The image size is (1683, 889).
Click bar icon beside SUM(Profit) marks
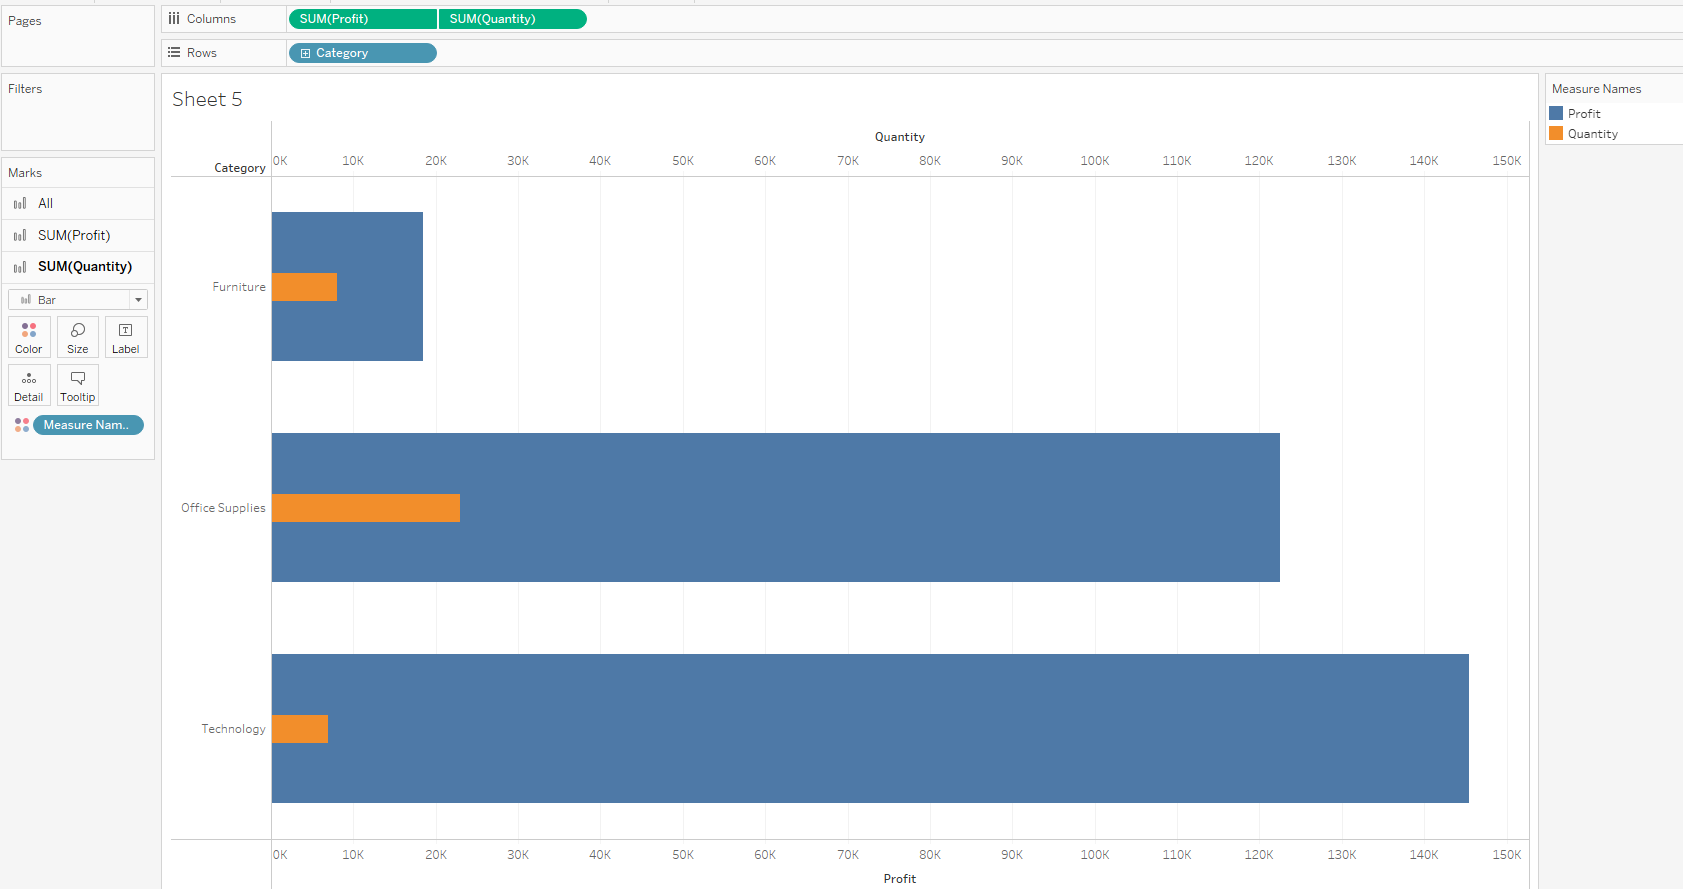tap(20, 235)
